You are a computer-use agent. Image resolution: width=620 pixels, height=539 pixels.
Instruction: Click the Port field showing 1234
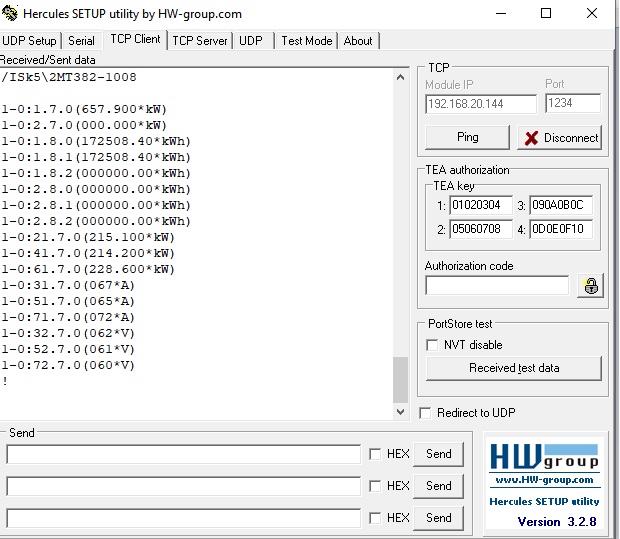tap(573, 103)
